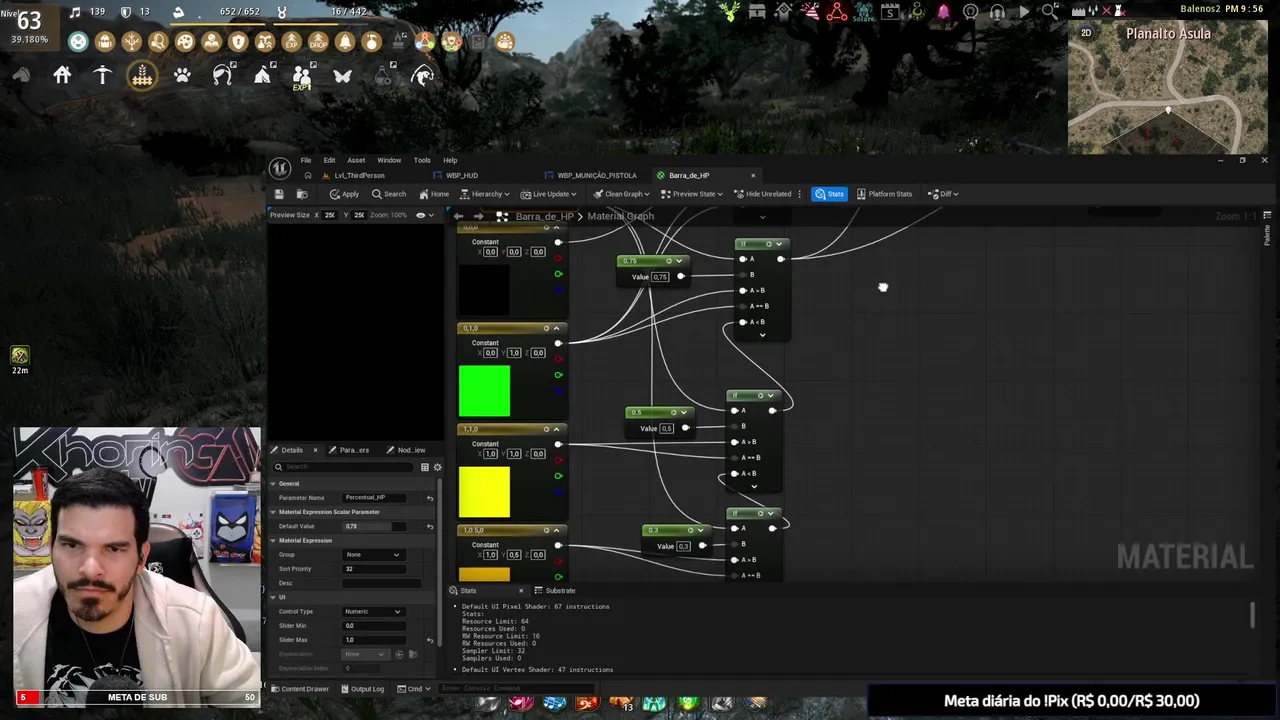
Task: Open the Clean Graph dropdown
Action: tap(621, 194)
